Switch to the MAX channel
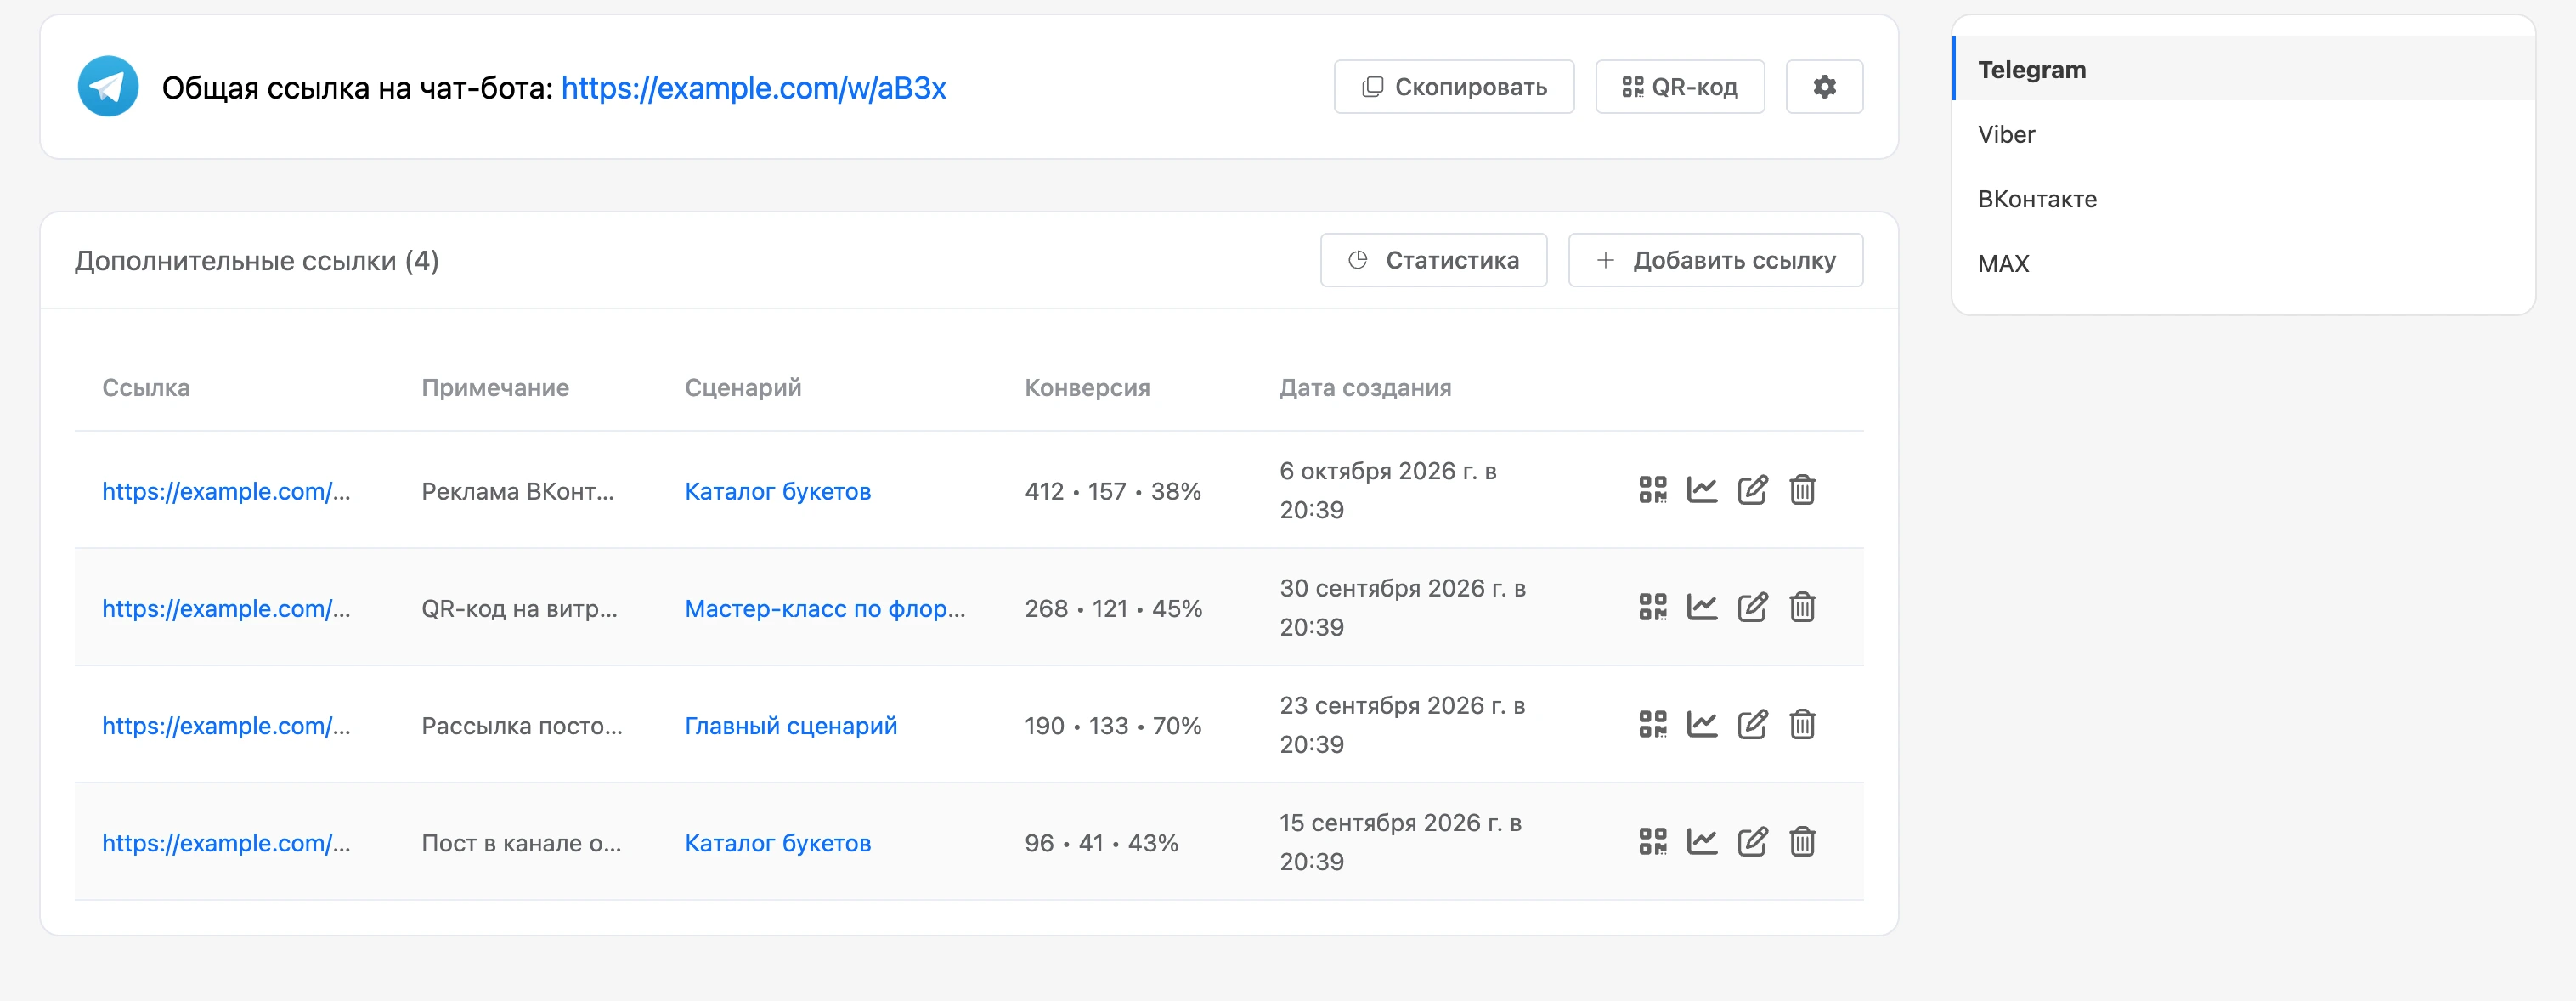 [x=2243, y=264]
